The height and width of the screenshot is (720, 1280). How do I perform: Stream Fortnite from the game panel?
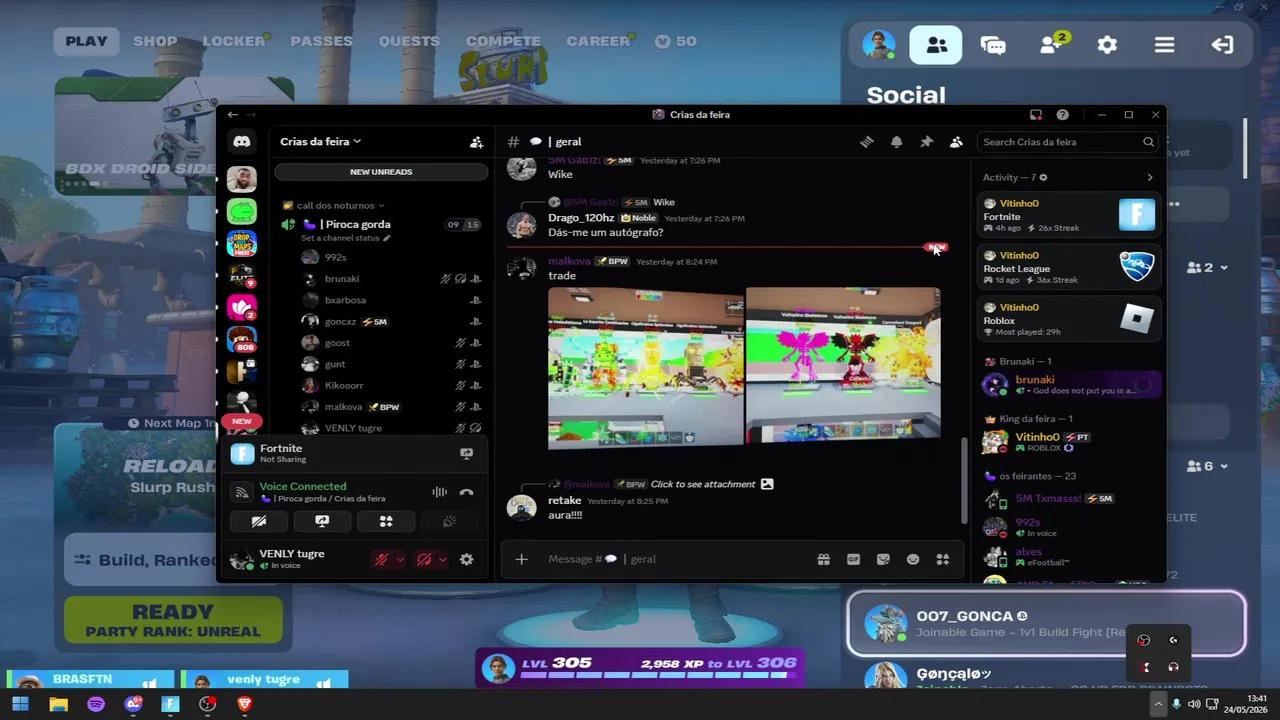[x=466, y=454]
